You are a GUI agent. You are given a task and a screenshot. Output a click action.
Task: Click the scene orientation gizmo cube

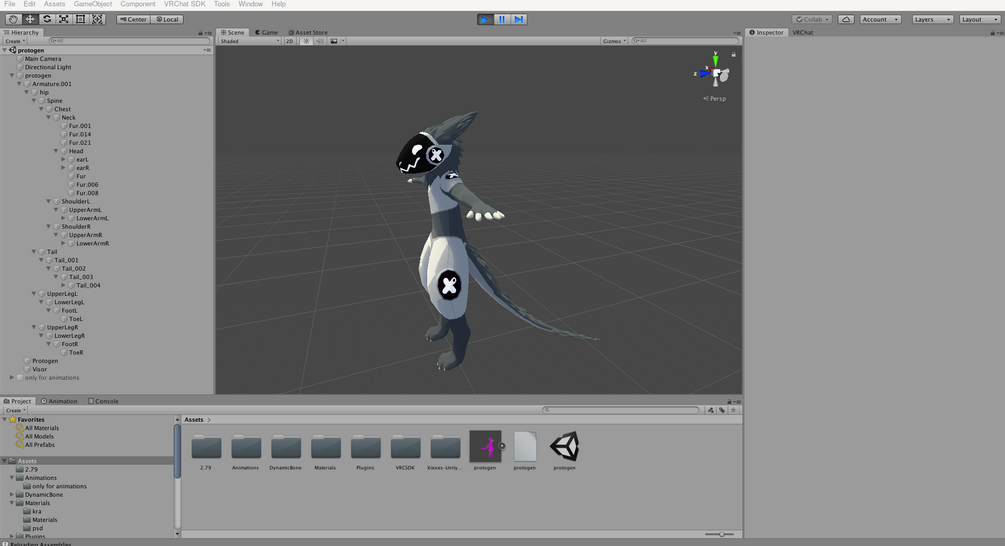click(716, 73)
